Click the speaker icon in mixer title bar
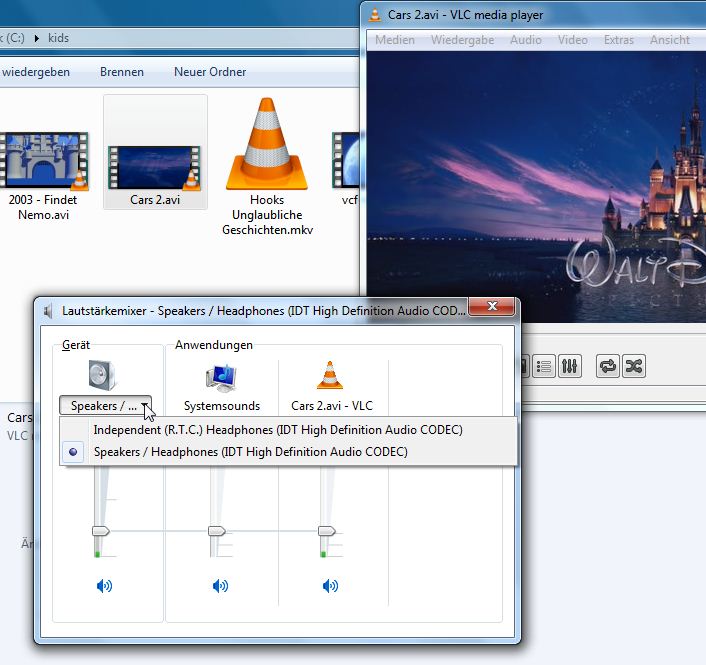This screenshot has width=706, height=665. (x=49, y=311)
